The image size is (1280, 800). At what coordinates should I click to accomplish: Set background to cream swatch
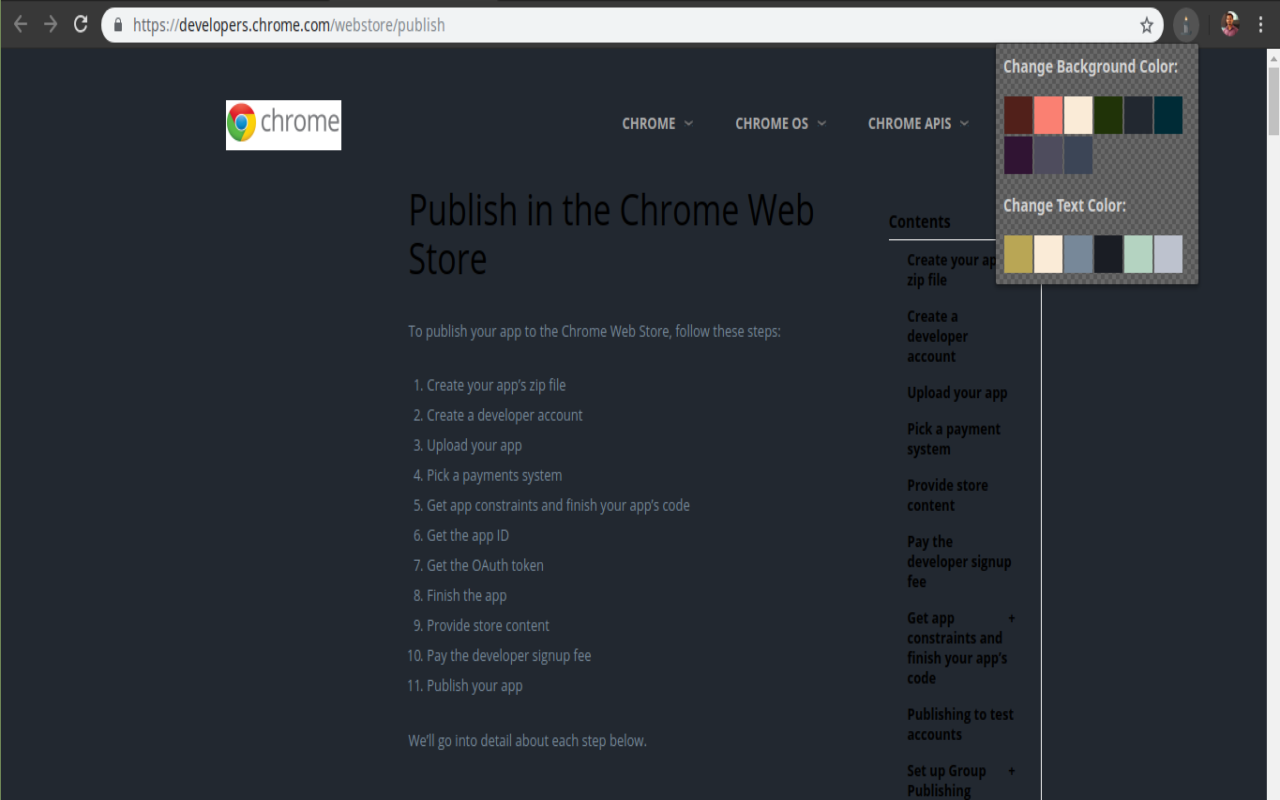point(1079,115)
